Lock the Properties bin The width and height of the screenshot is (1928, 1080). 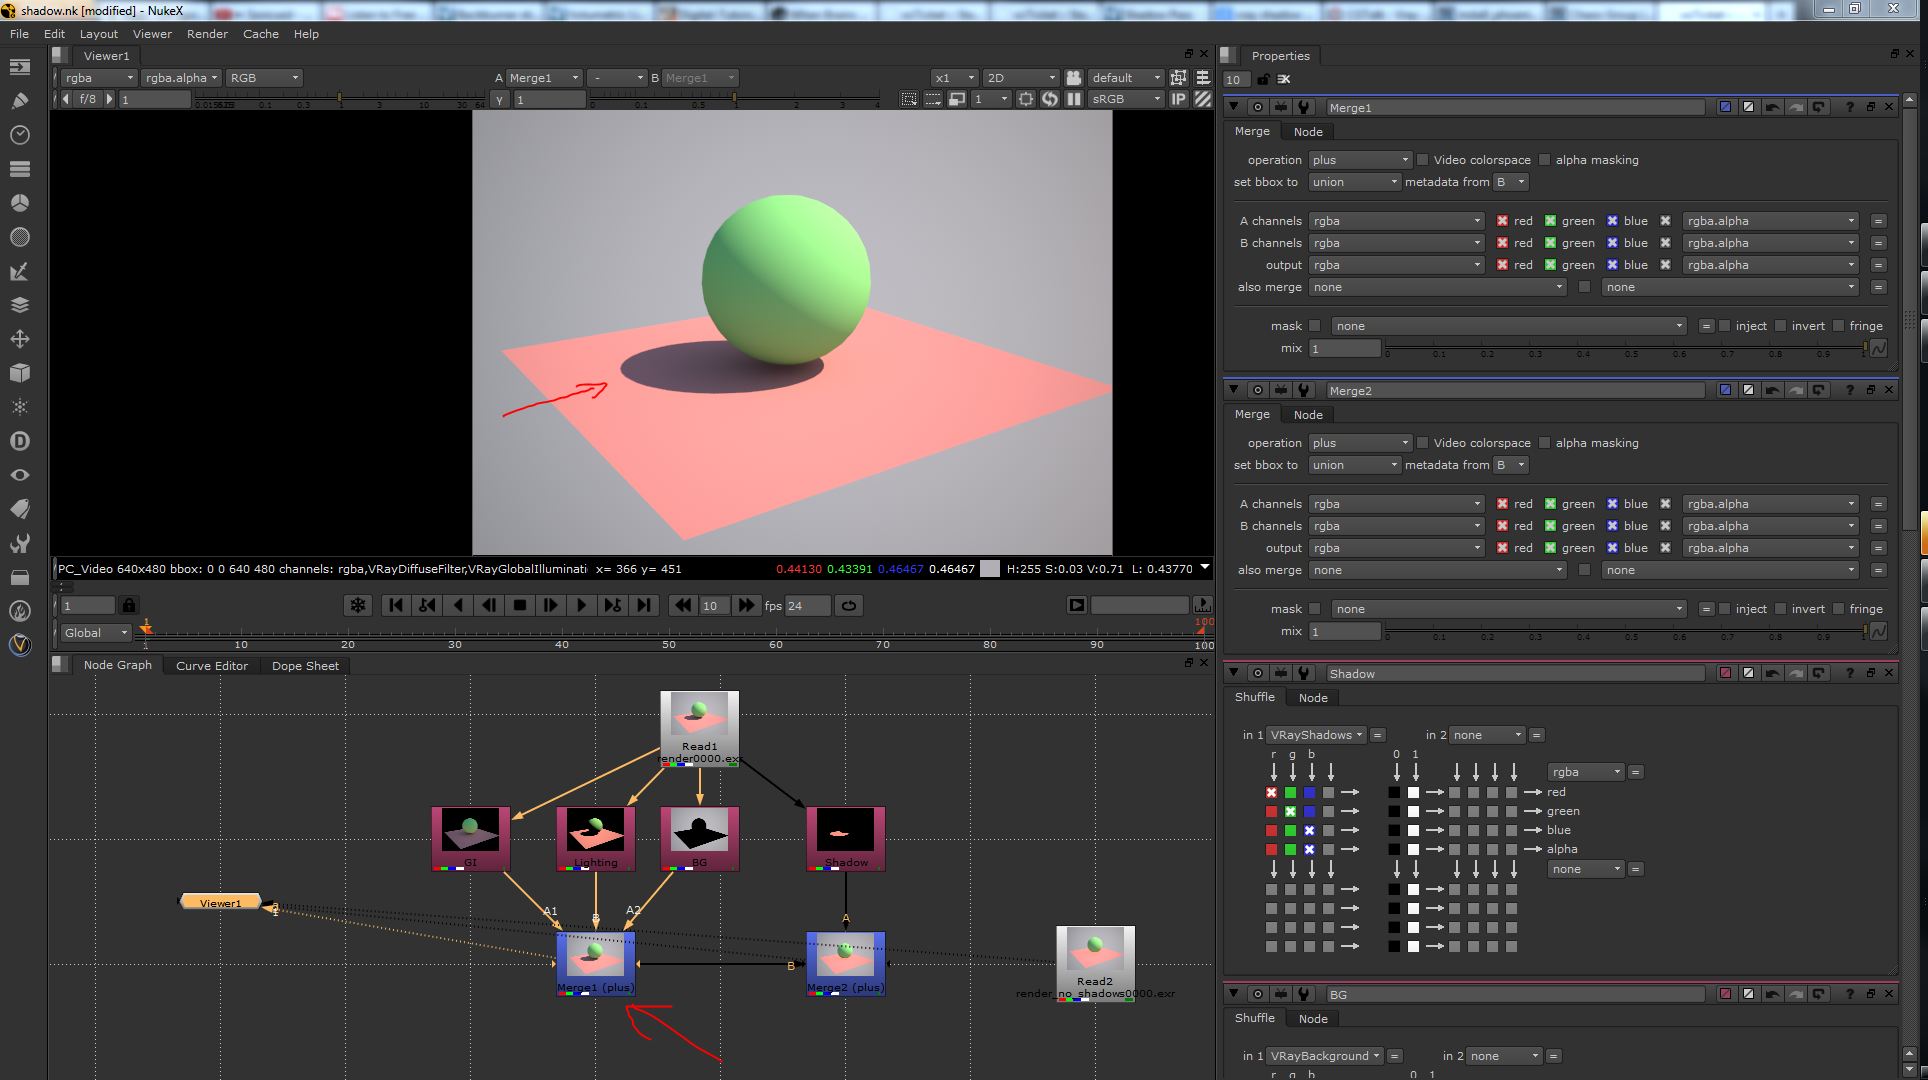point(1263,79)
